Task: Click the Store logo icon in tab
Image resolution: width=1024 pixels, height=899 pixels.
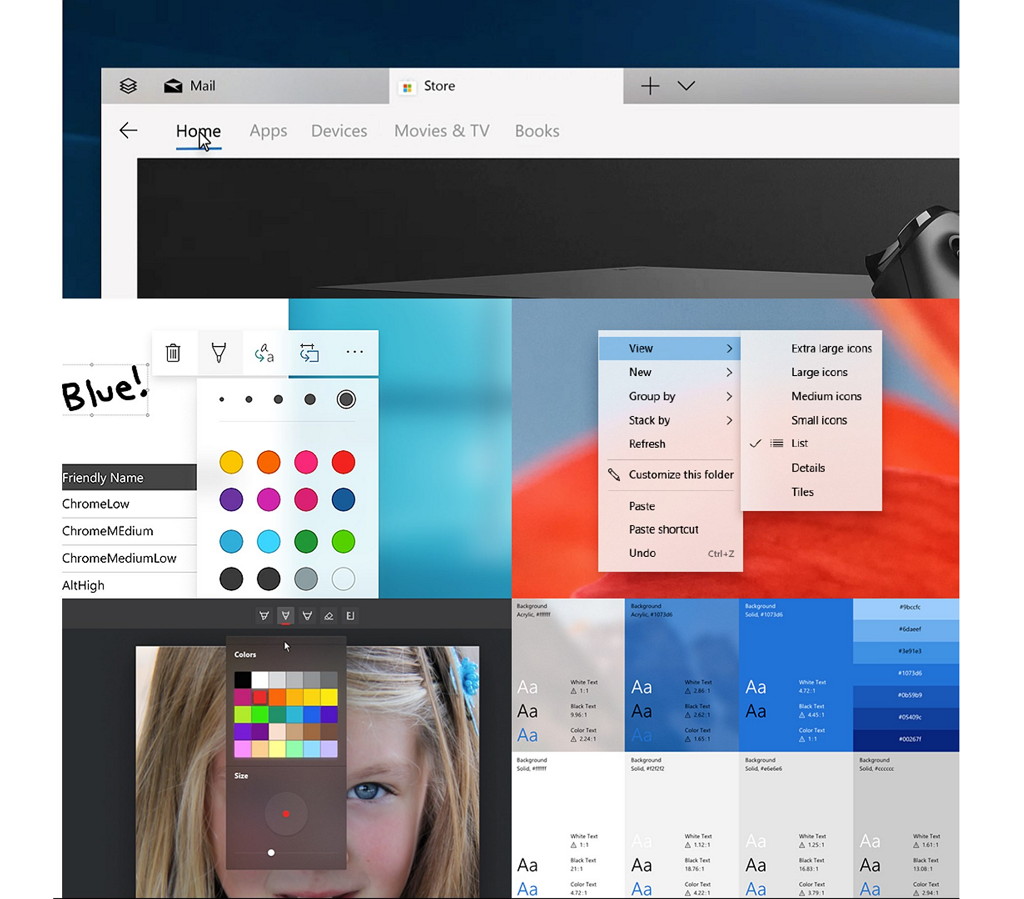Action: point(408,87)
